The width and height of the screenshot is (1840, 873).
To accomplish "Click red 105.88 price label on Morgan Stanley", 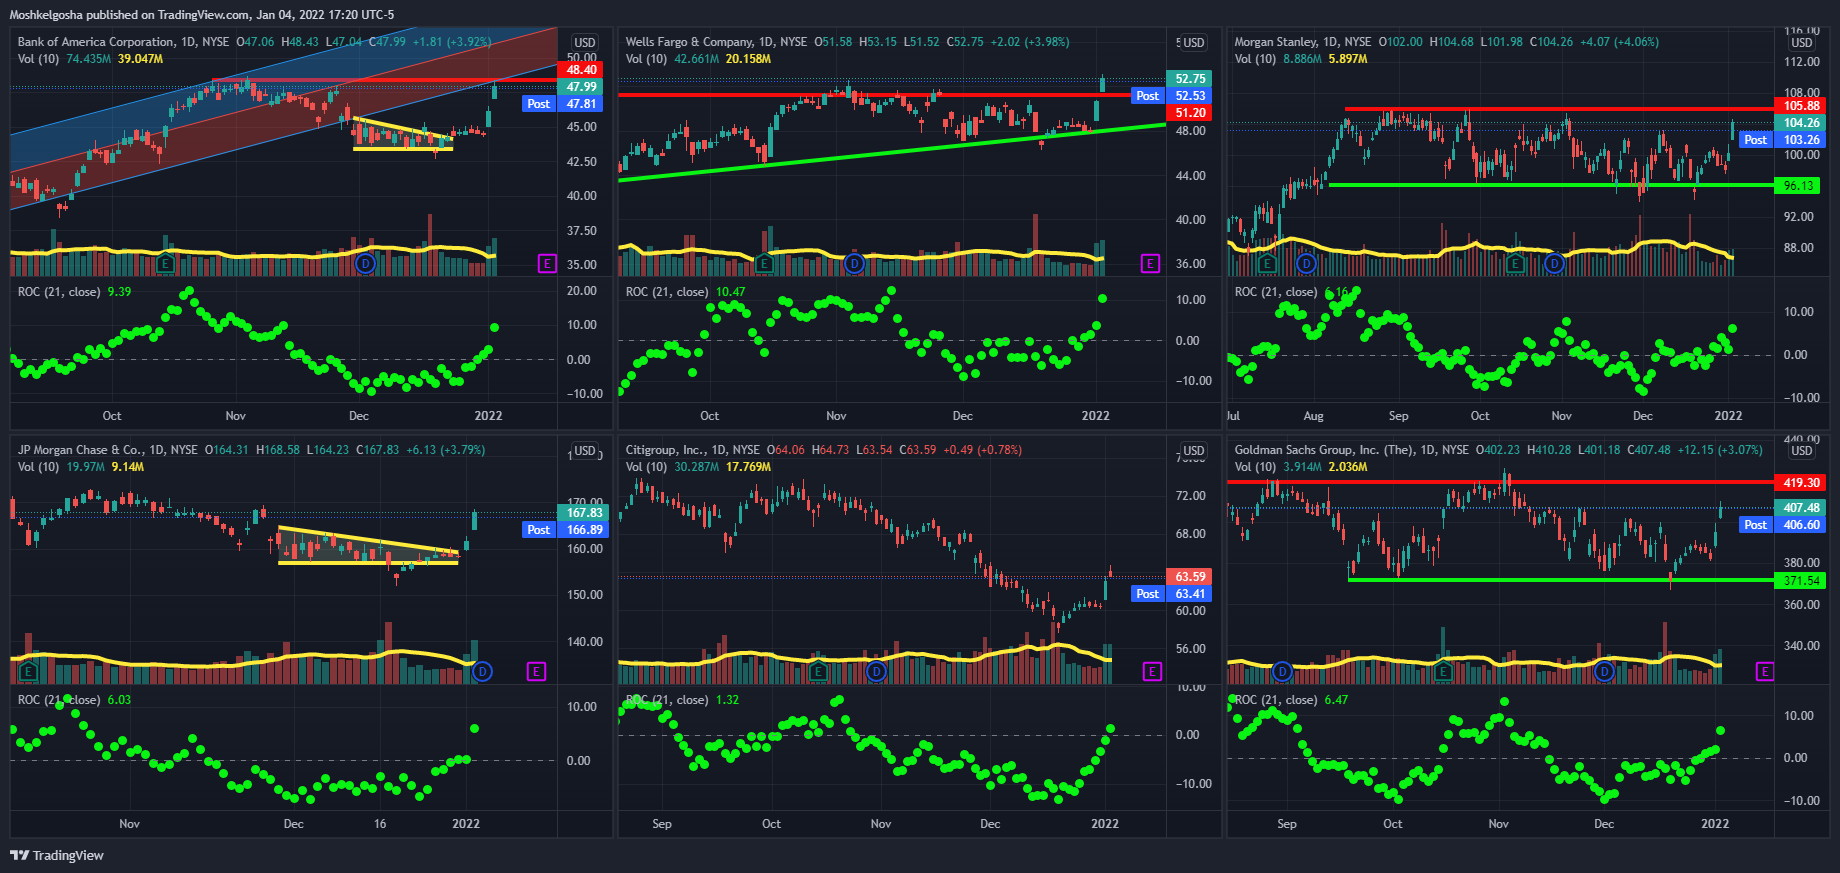I will (x=1801, y=106).
